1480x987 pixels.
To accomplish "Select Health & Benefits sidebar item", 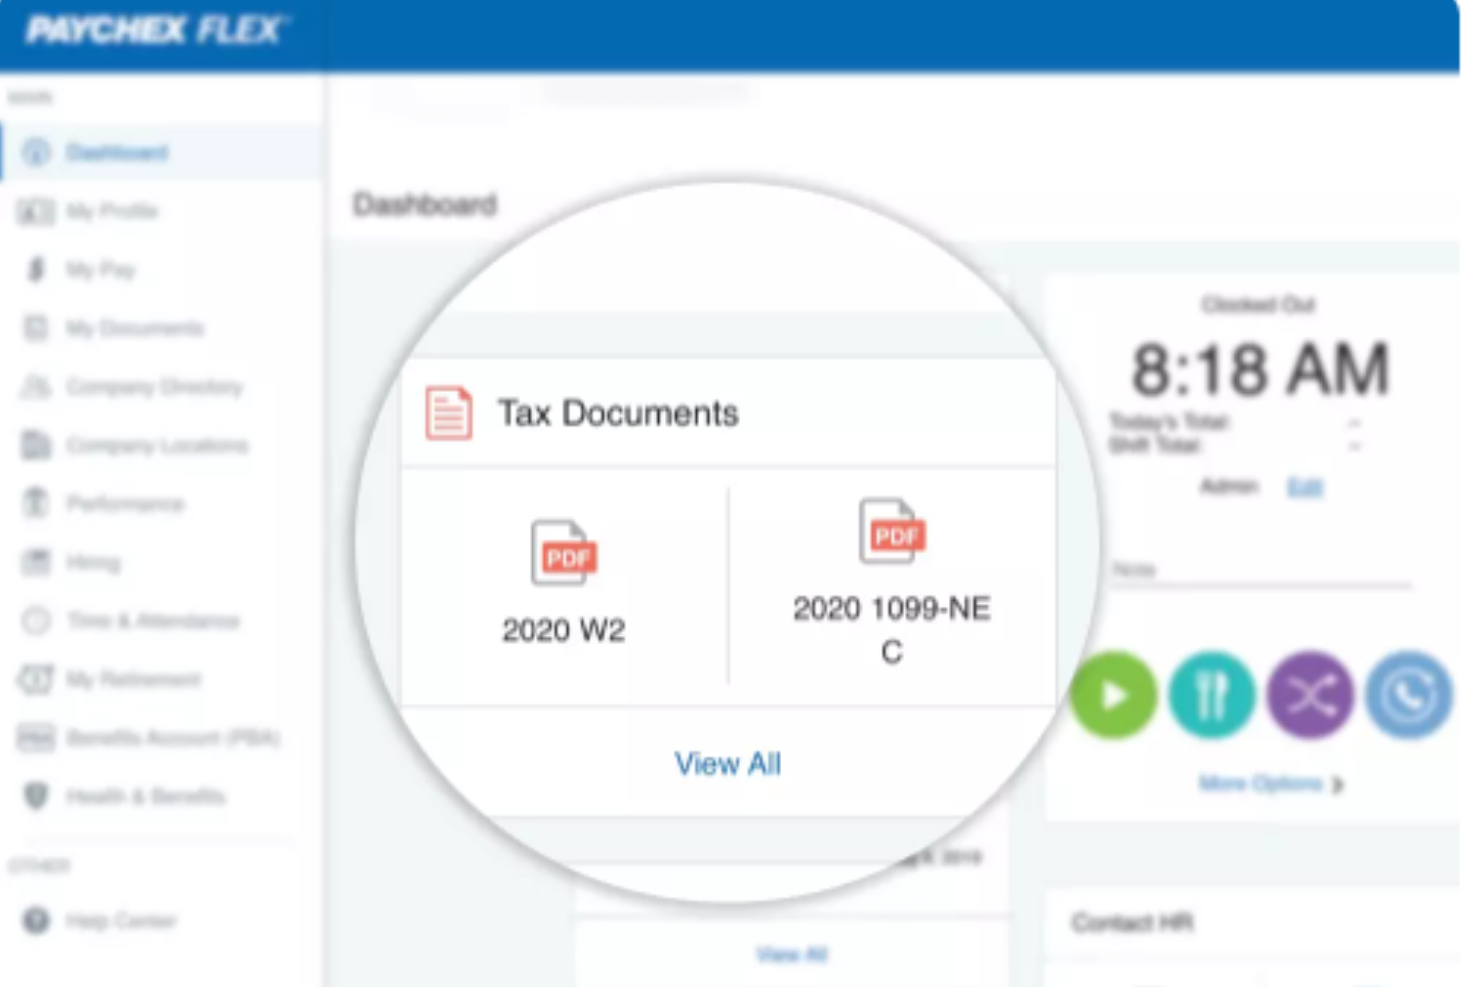I will 145,796.
